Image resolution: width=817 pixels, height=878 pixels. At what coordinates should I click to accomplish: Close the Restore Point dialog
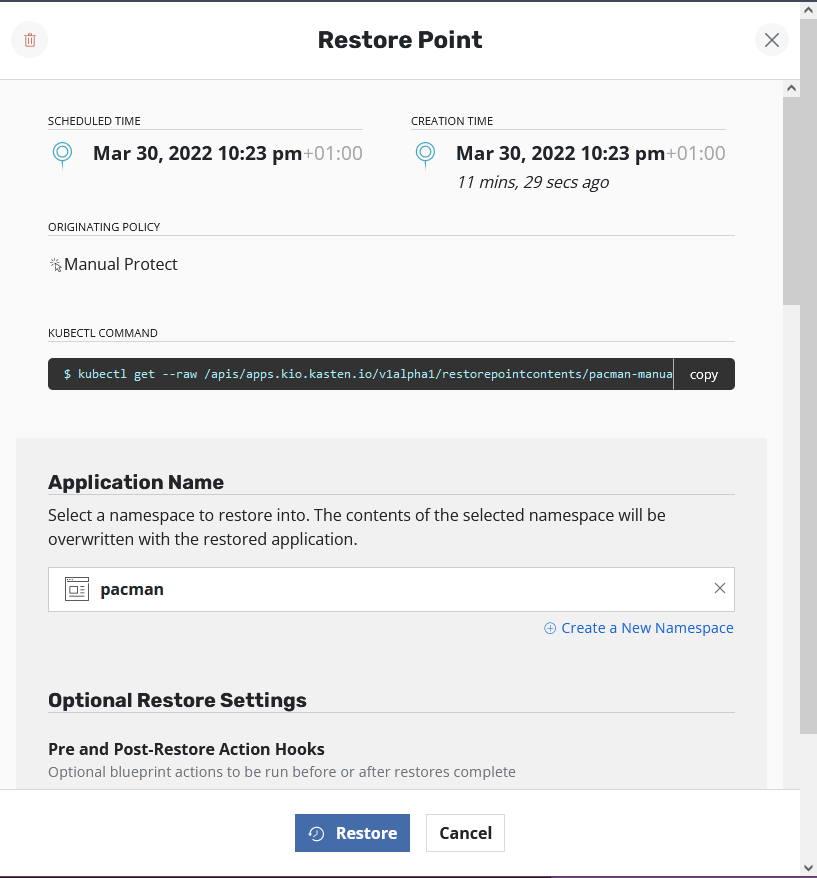click(772, 40)
